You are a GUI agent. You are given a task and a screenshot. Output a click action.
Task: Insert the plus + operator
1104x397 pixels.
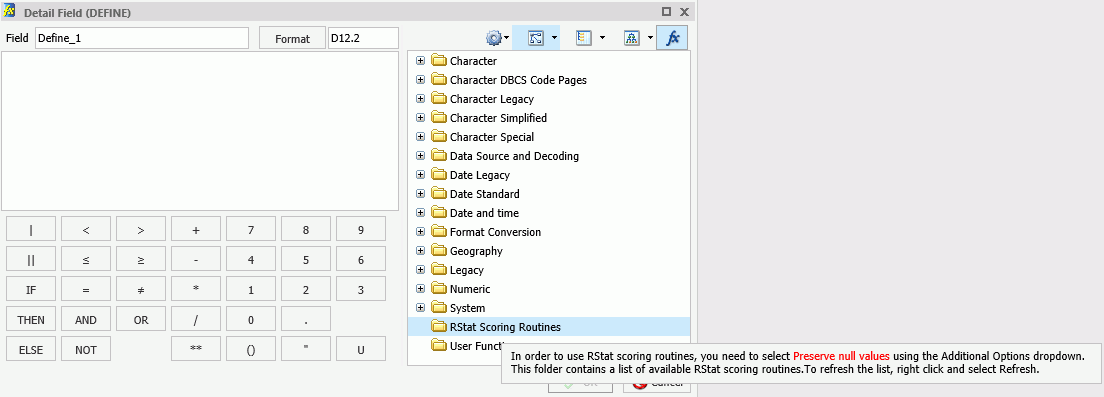coord(196,229)
